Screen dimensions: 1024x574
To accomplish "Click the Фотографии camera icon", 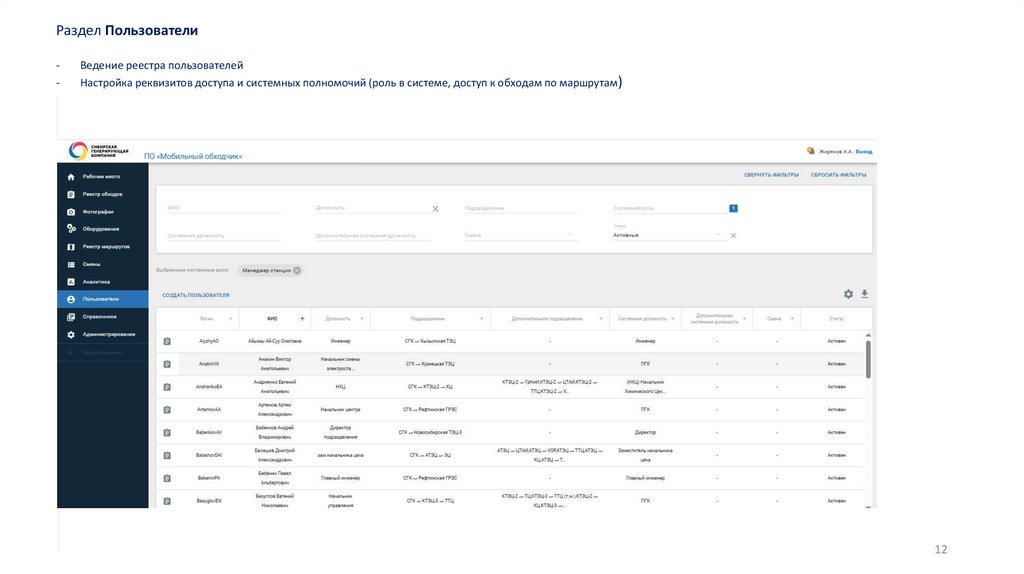I will coord(71,212).
